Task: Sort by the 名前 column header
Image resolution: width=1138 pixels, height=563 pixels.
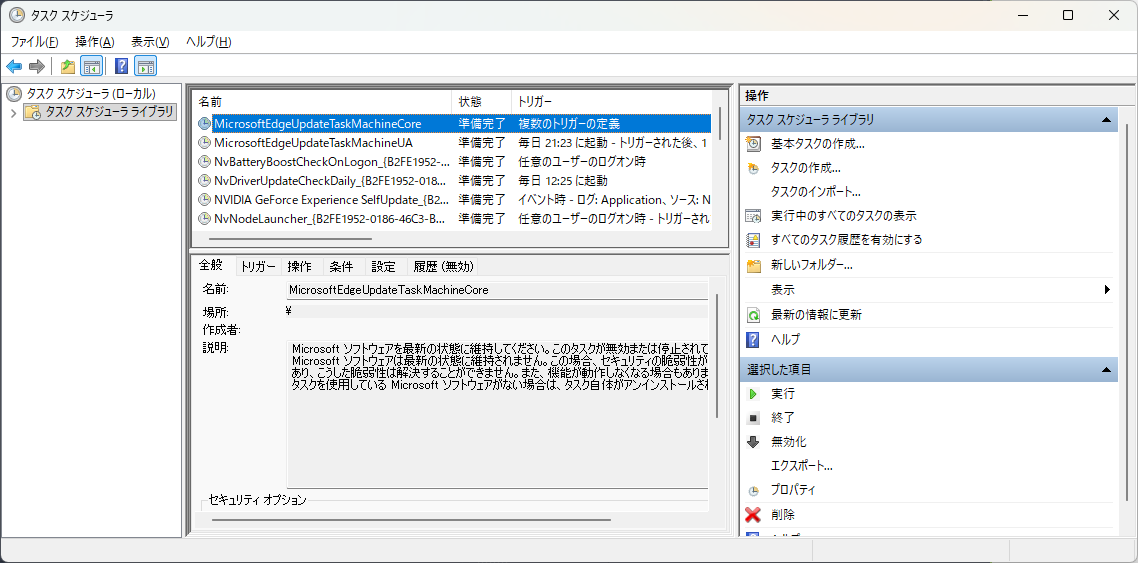Action: coord(322,102)
